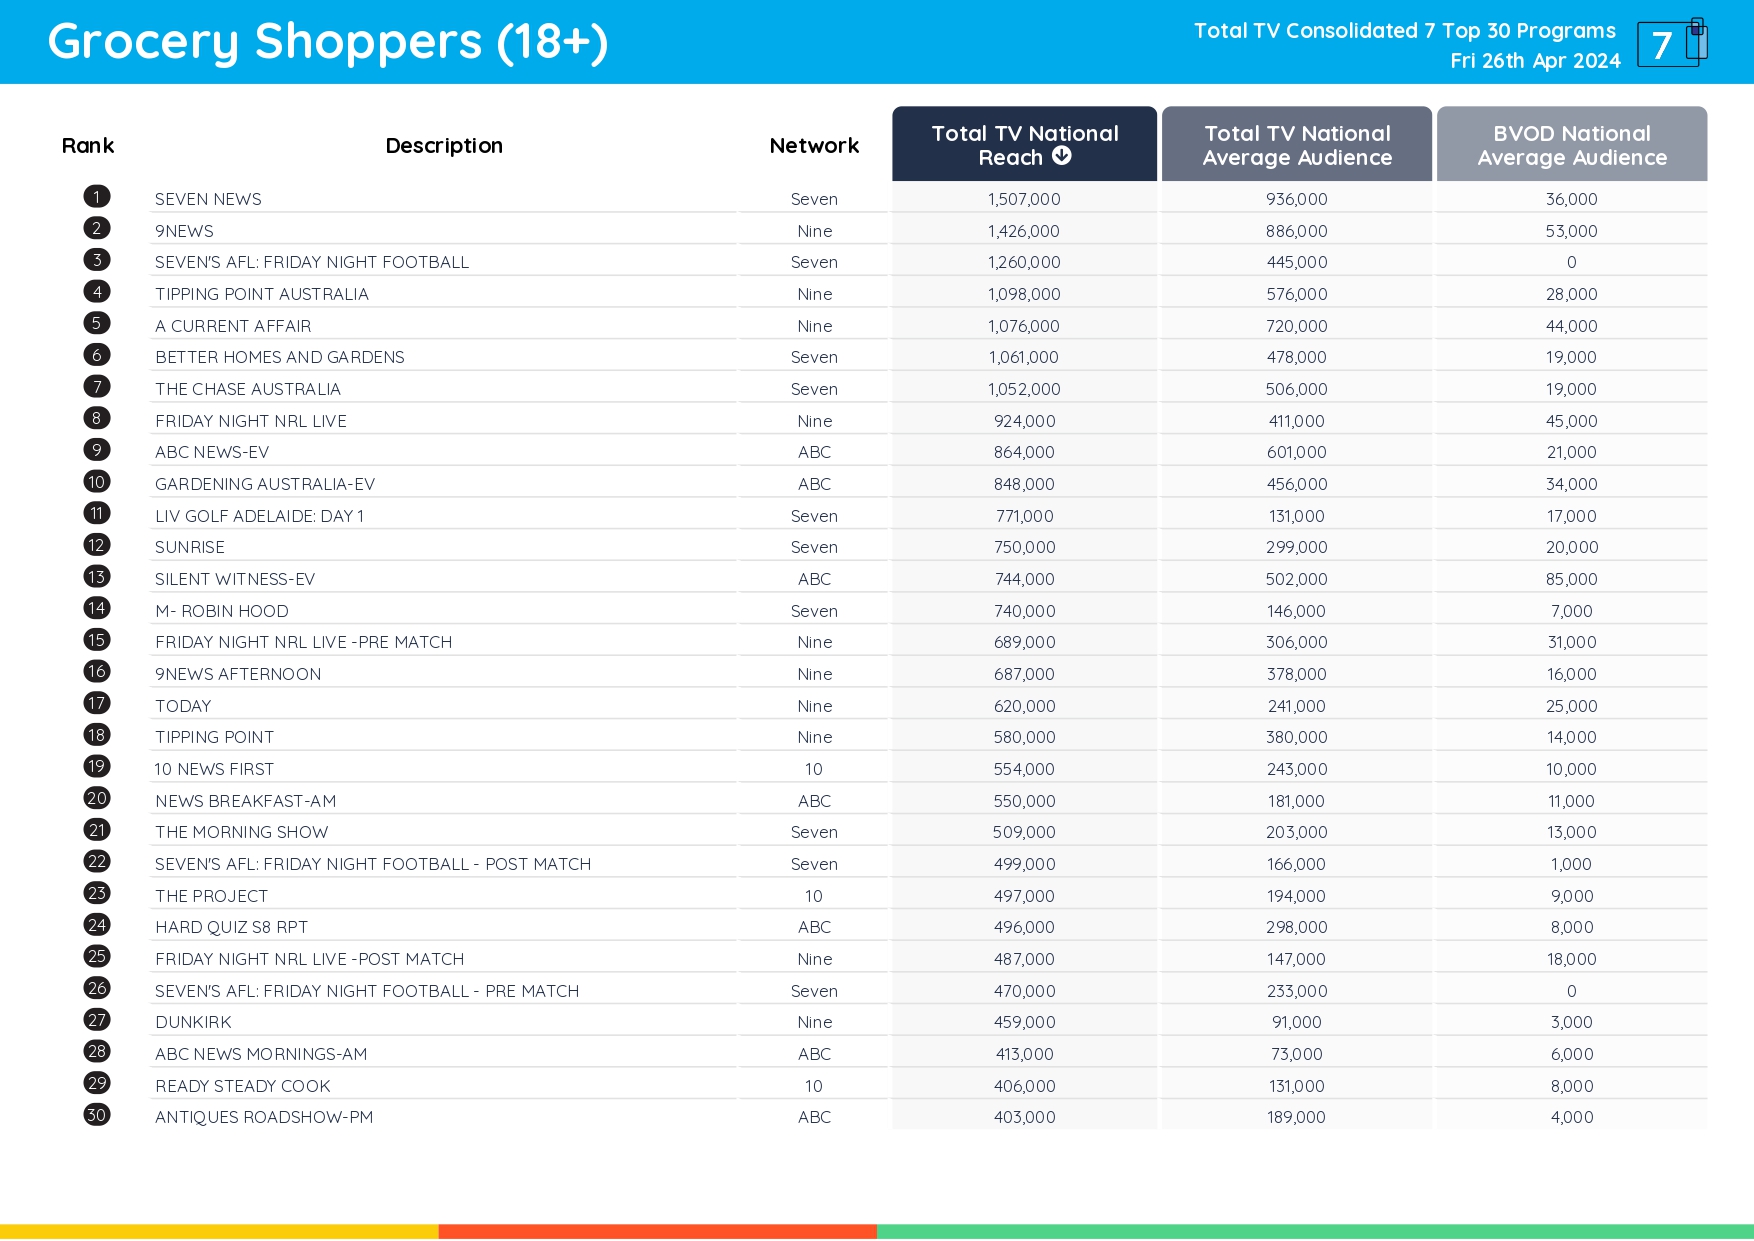Click the rank 30 badge
The width and height of the screenshot is (1754, 1241).
(x=97, y=1114)
